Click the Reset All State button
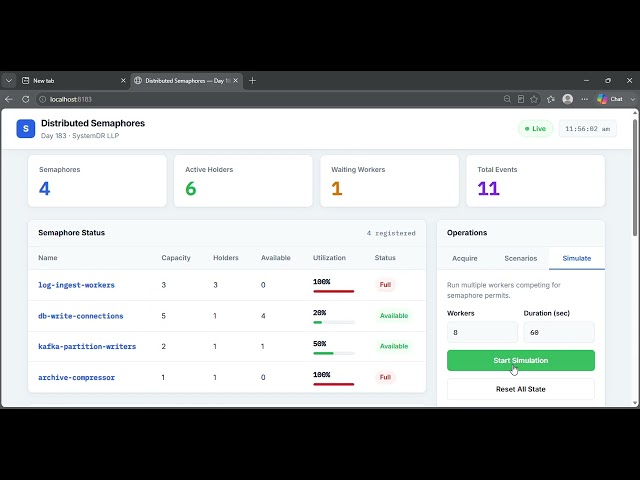 [x=521, y=389]
